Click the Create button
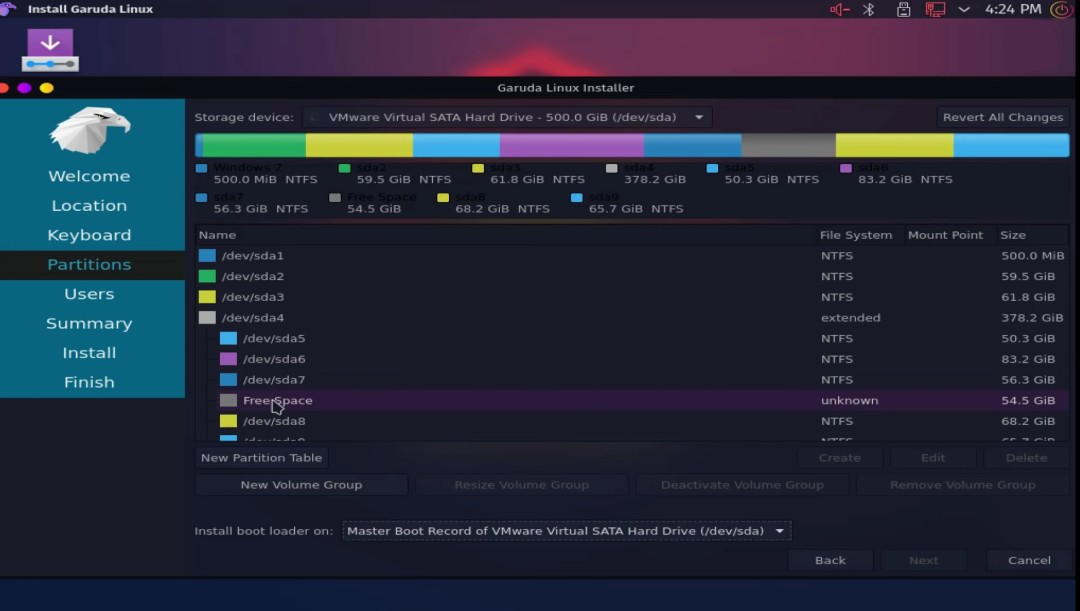The image size is (1080, 611). [x=840, y=457]
